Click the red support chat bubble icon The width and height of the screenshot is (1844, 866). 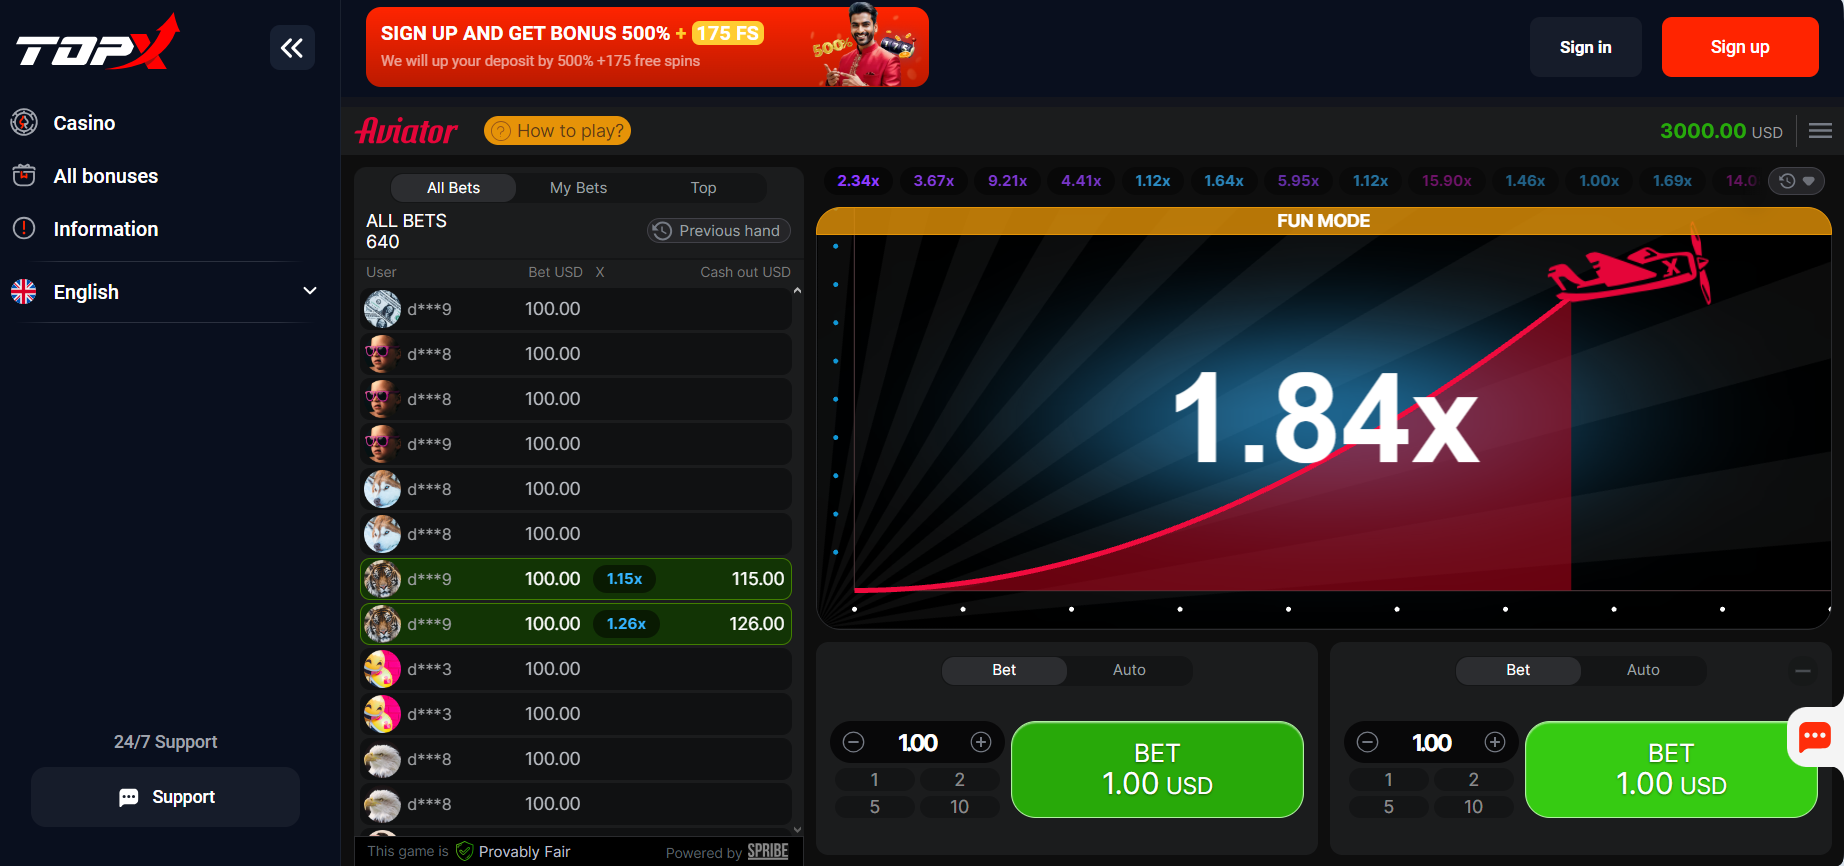[1814, 738]
